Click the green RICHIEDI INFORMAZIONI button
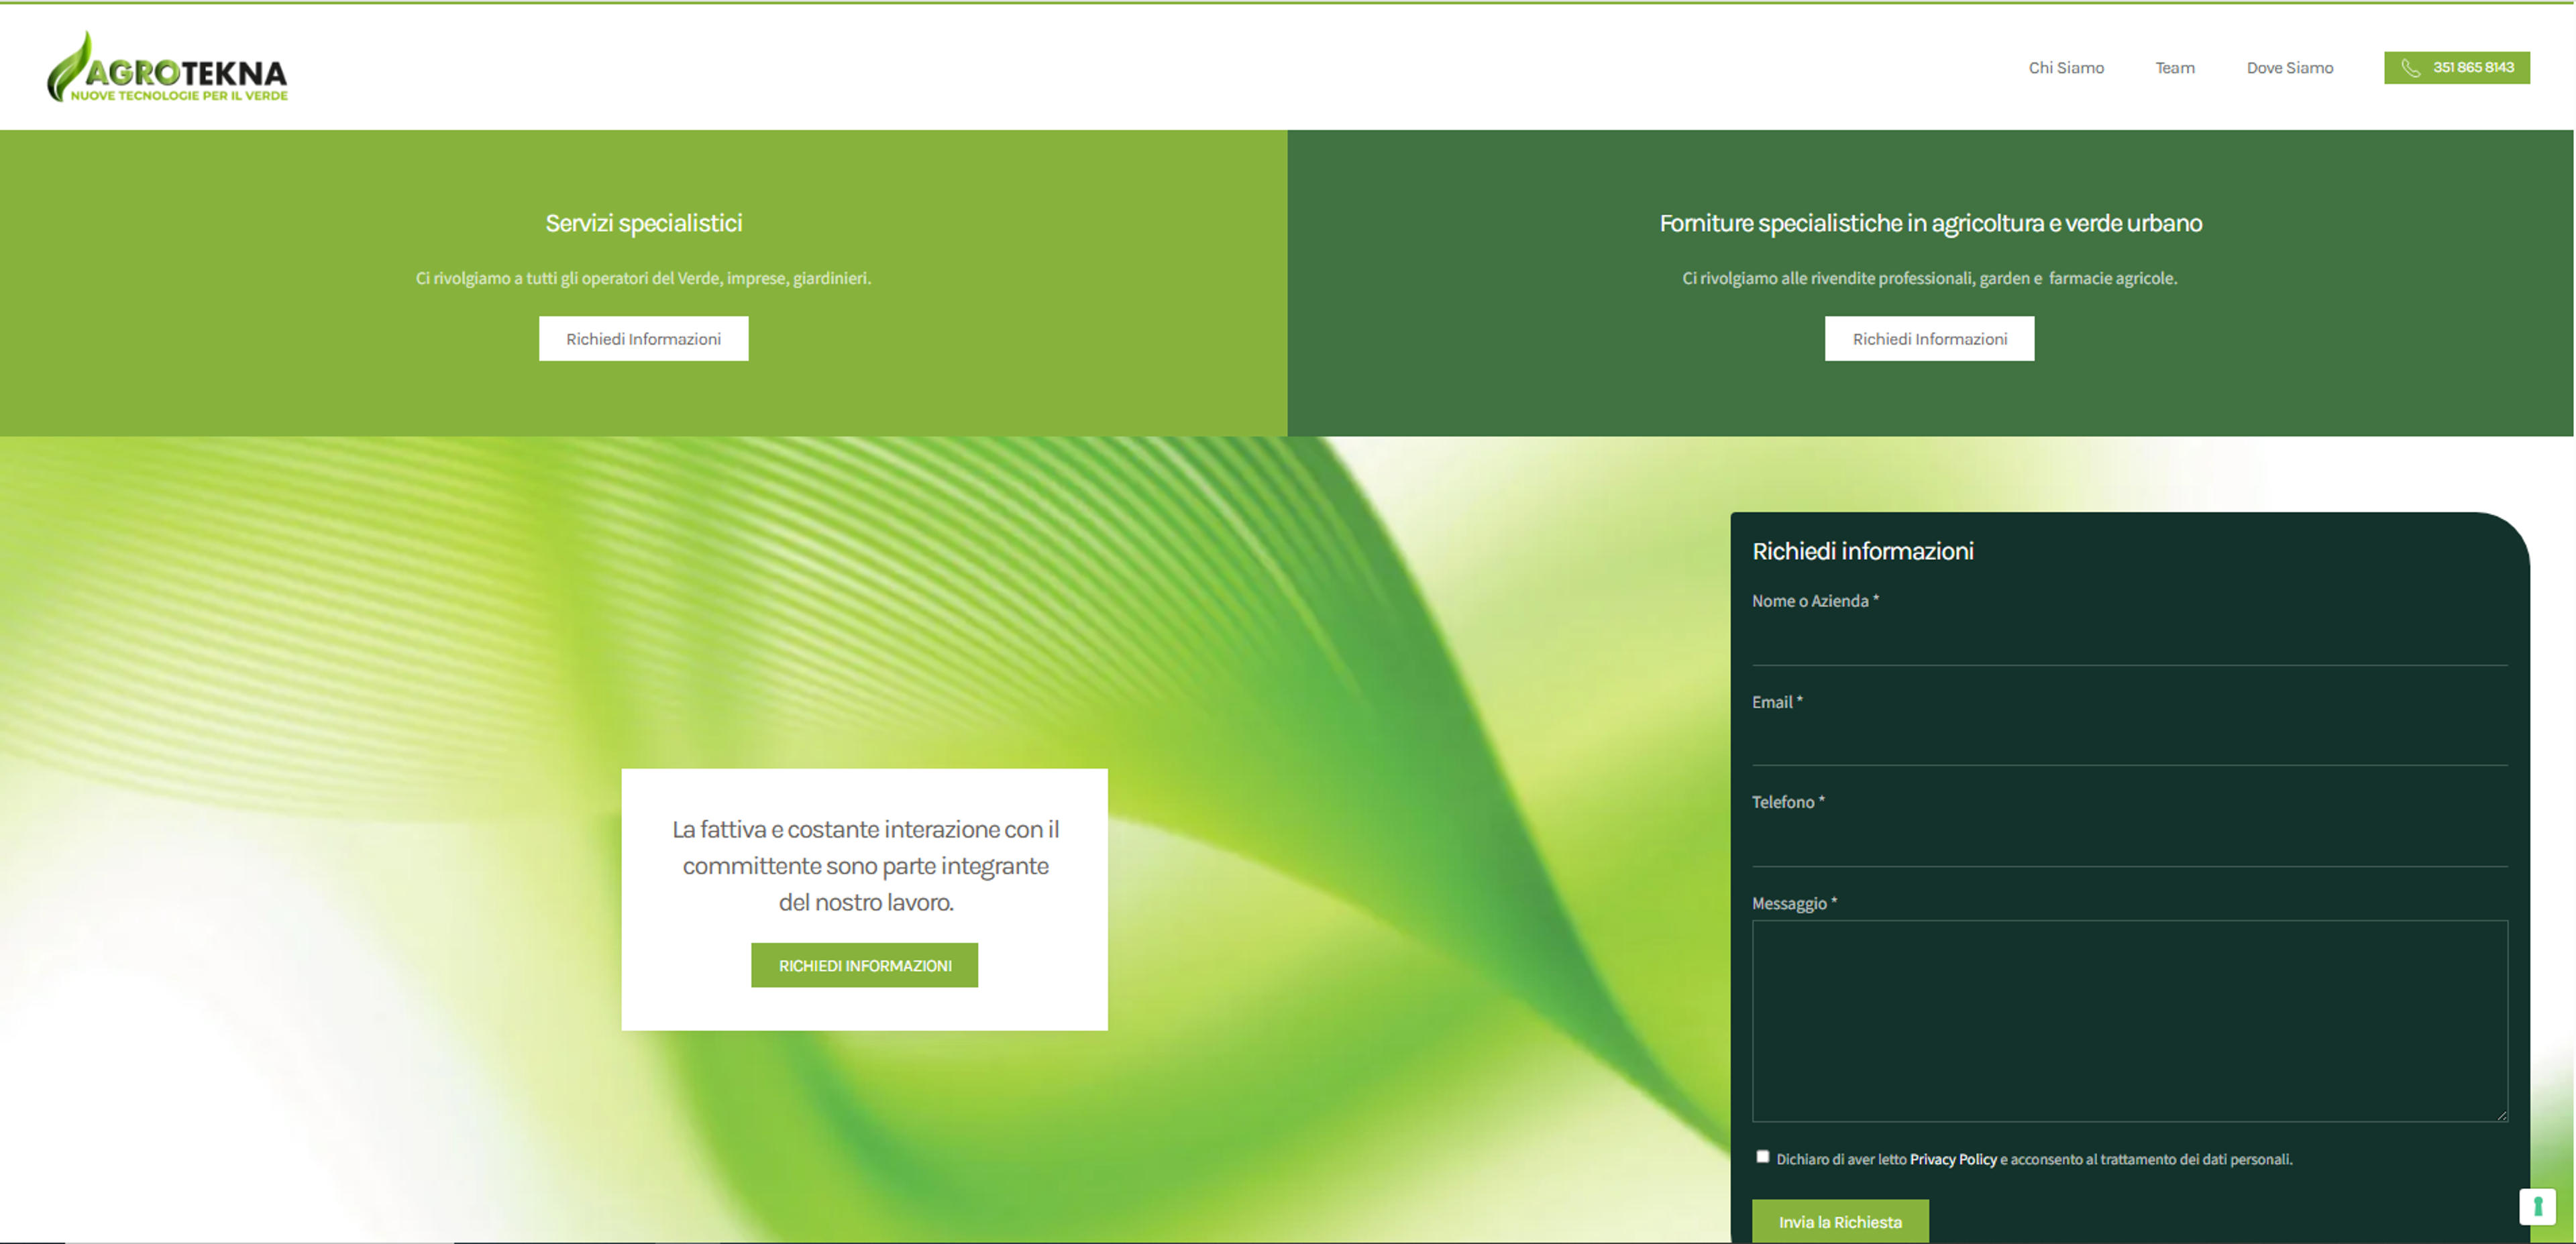Screen dimensions: 2576x1244 [x=864, y=965]
